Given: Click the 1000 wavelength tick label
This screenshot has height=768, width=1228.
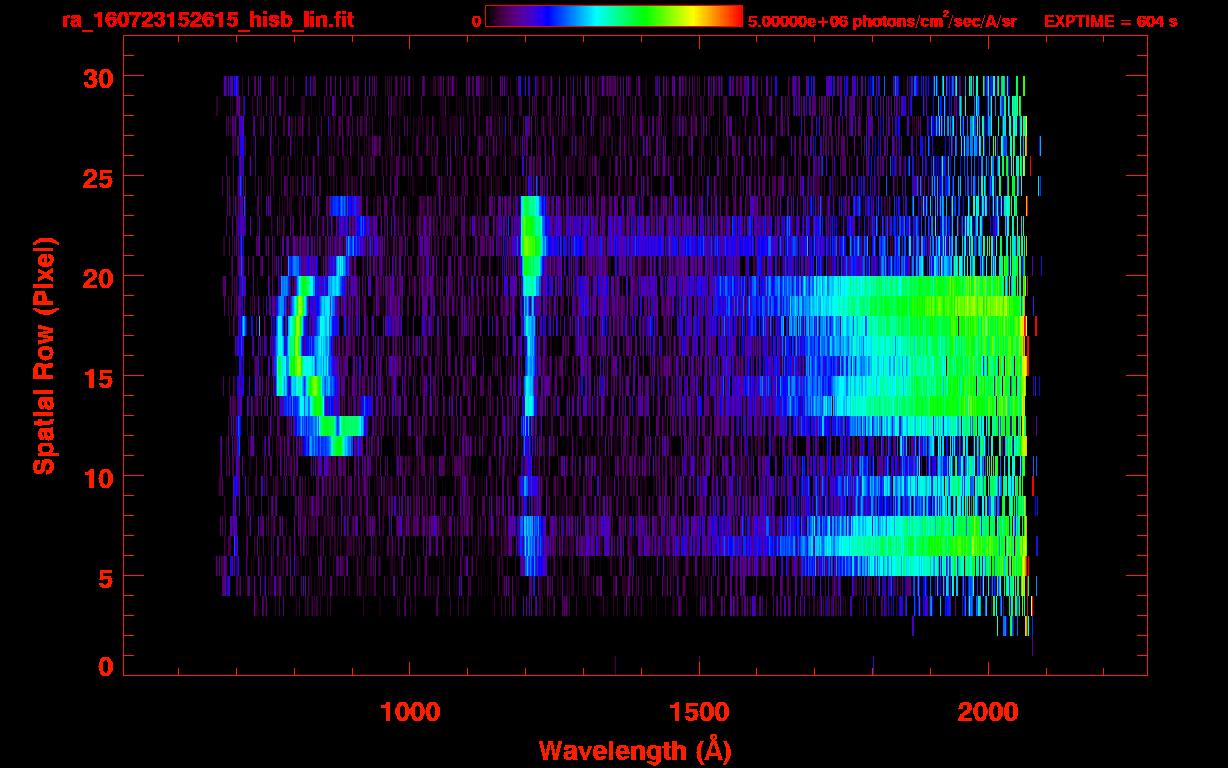Looking at the screenshot, I should coord(410,712).
